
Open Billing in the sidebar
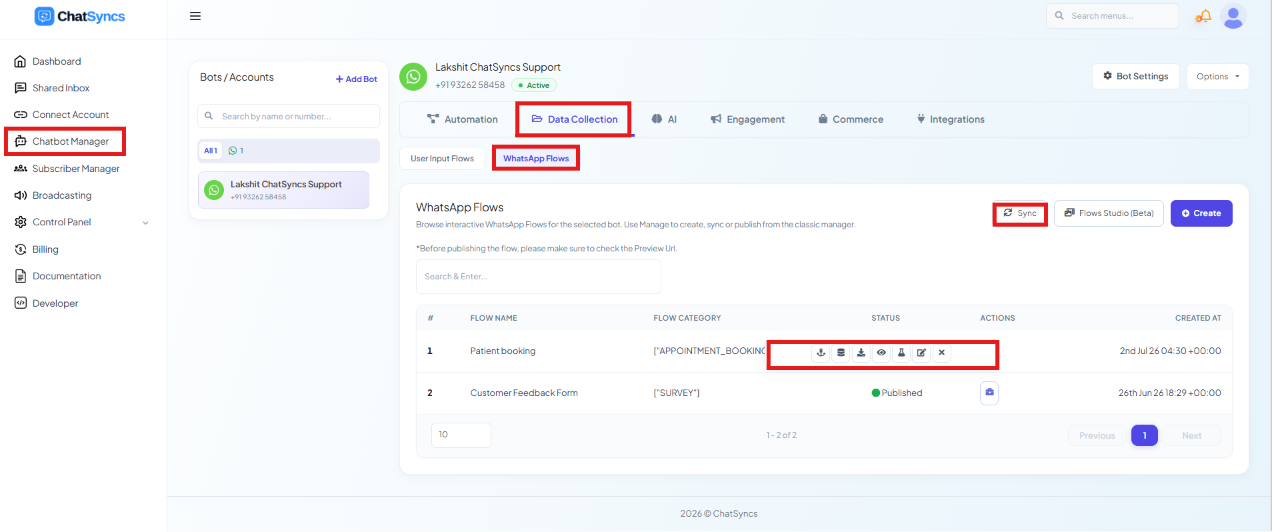pyautogui.click(x=45, y=249)
